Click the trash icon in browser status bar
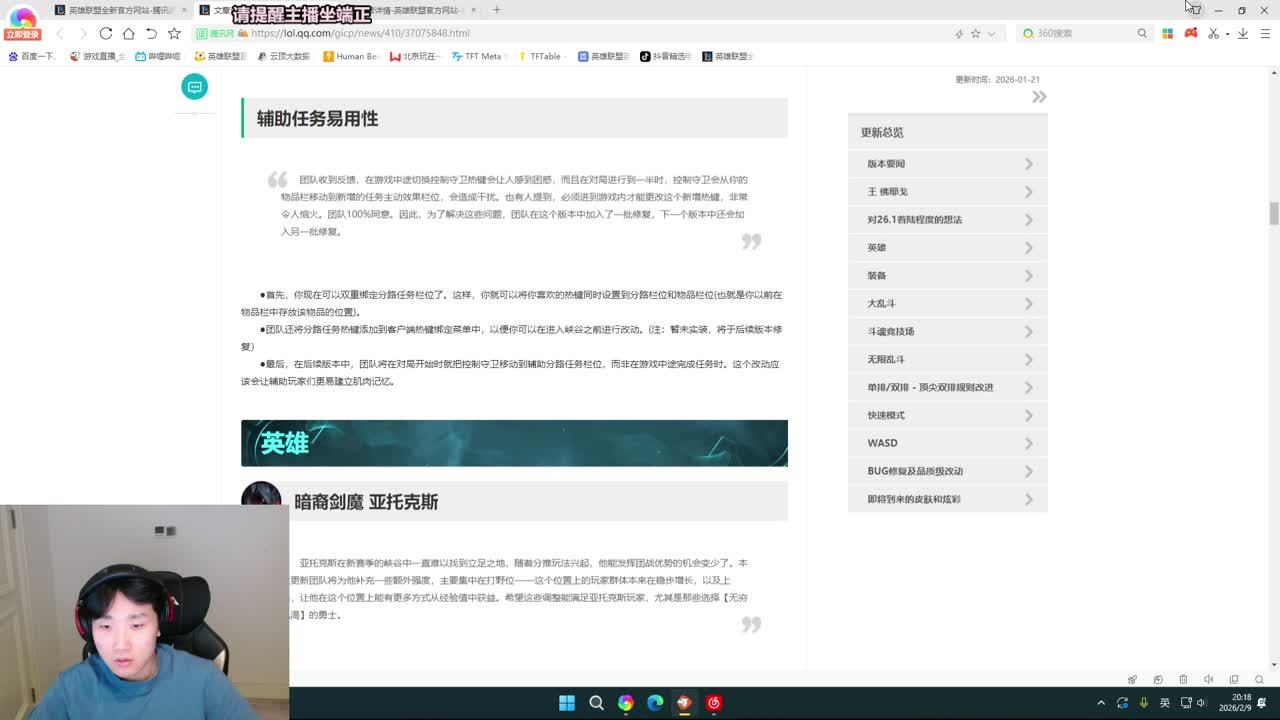This screenshot has height=720, width=1280. point(1183,680)
